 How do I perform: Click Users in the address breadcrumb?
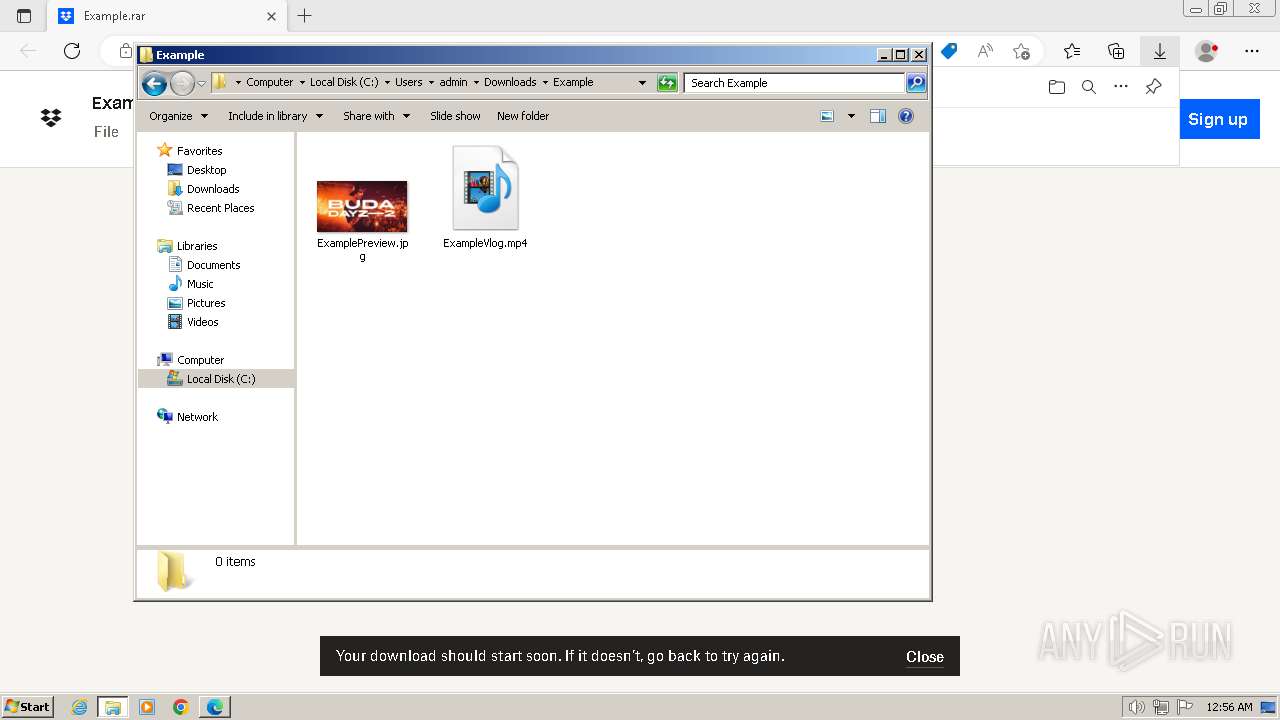coord(408,83)
